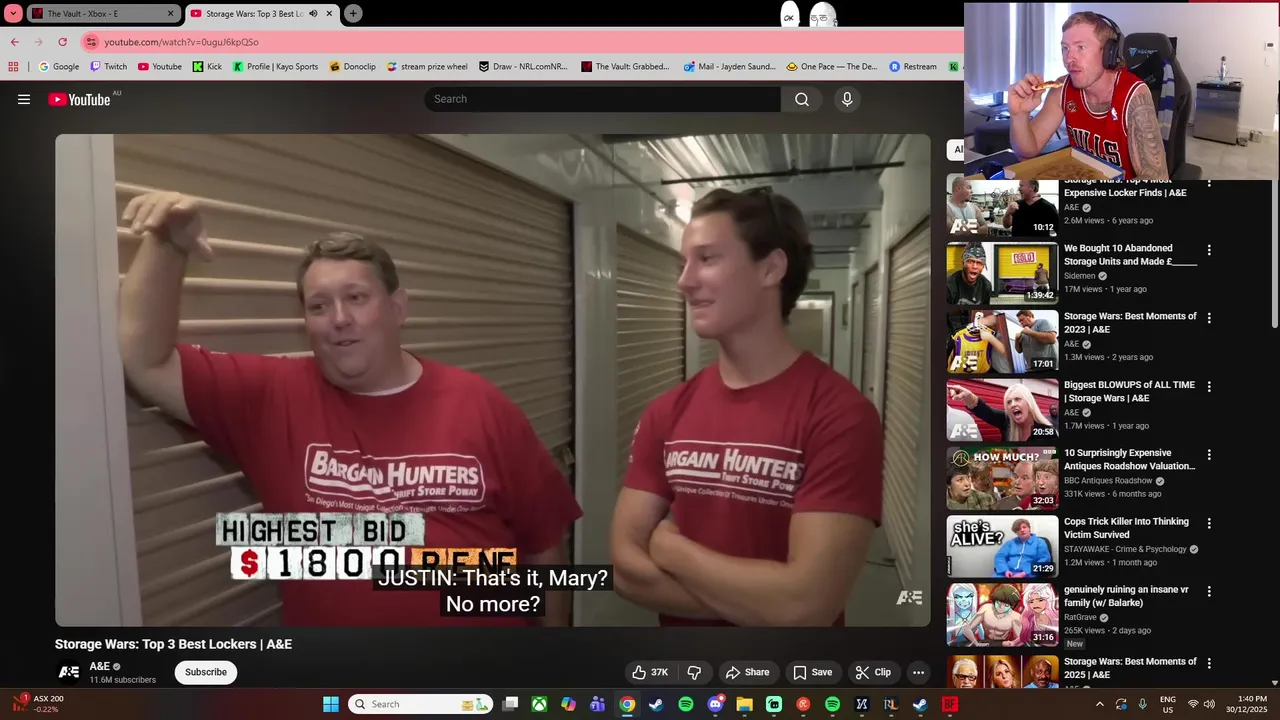This screenshot has height=720, width=1280.
Task: Open Copilot from the taskbar
Action: 568,704
